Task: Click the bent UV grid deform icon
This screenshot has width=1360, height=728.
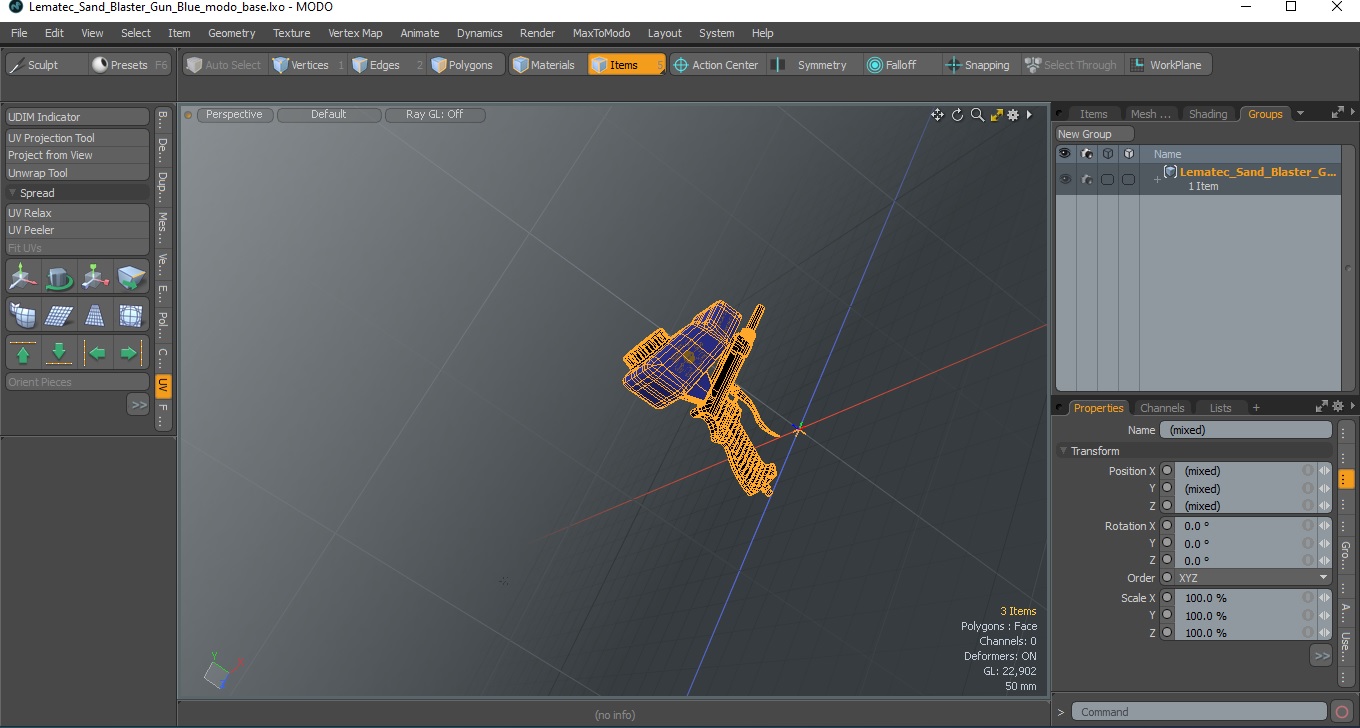Action: click(x=24, y=315)
